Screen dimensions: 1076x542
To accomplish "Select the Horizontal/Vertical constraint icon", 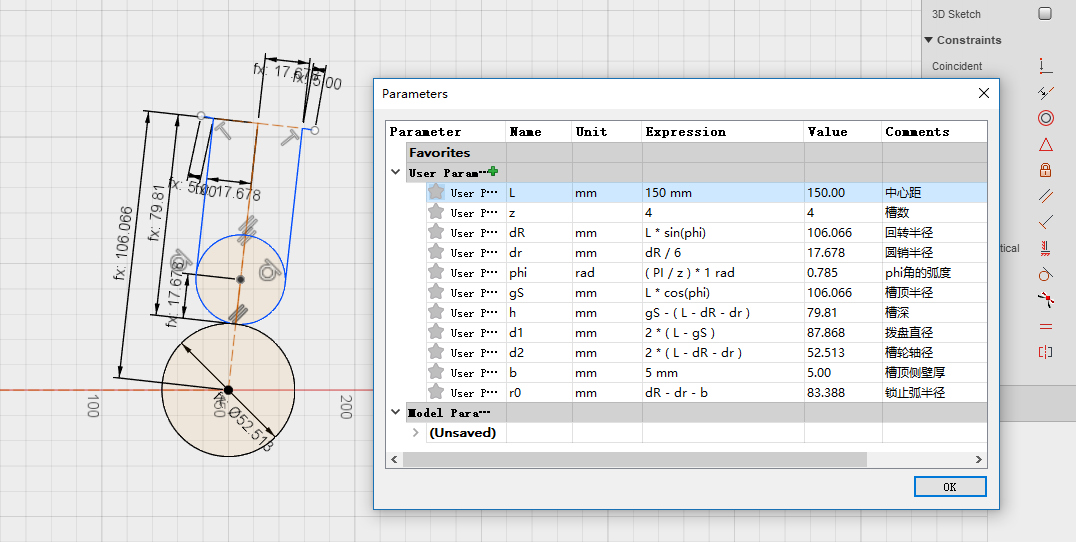I will tap(1045, 248).
